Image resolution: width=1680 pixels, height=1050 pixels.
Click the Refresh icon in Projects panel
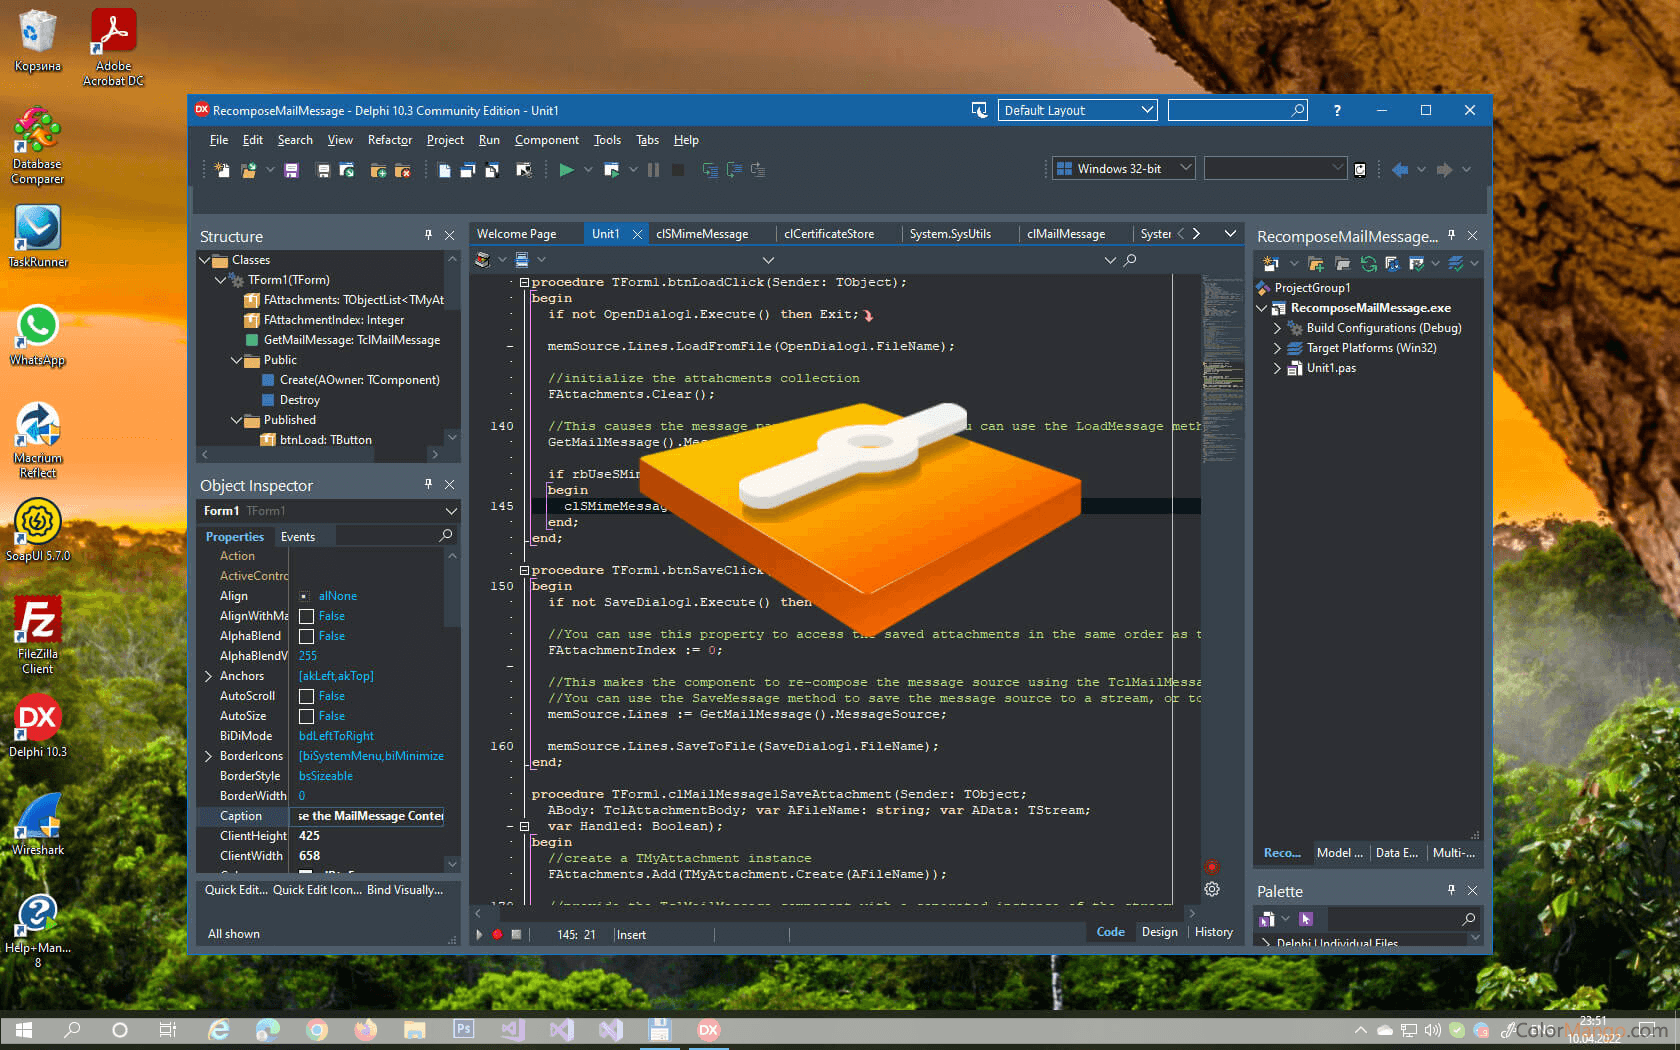(1368, 264)
